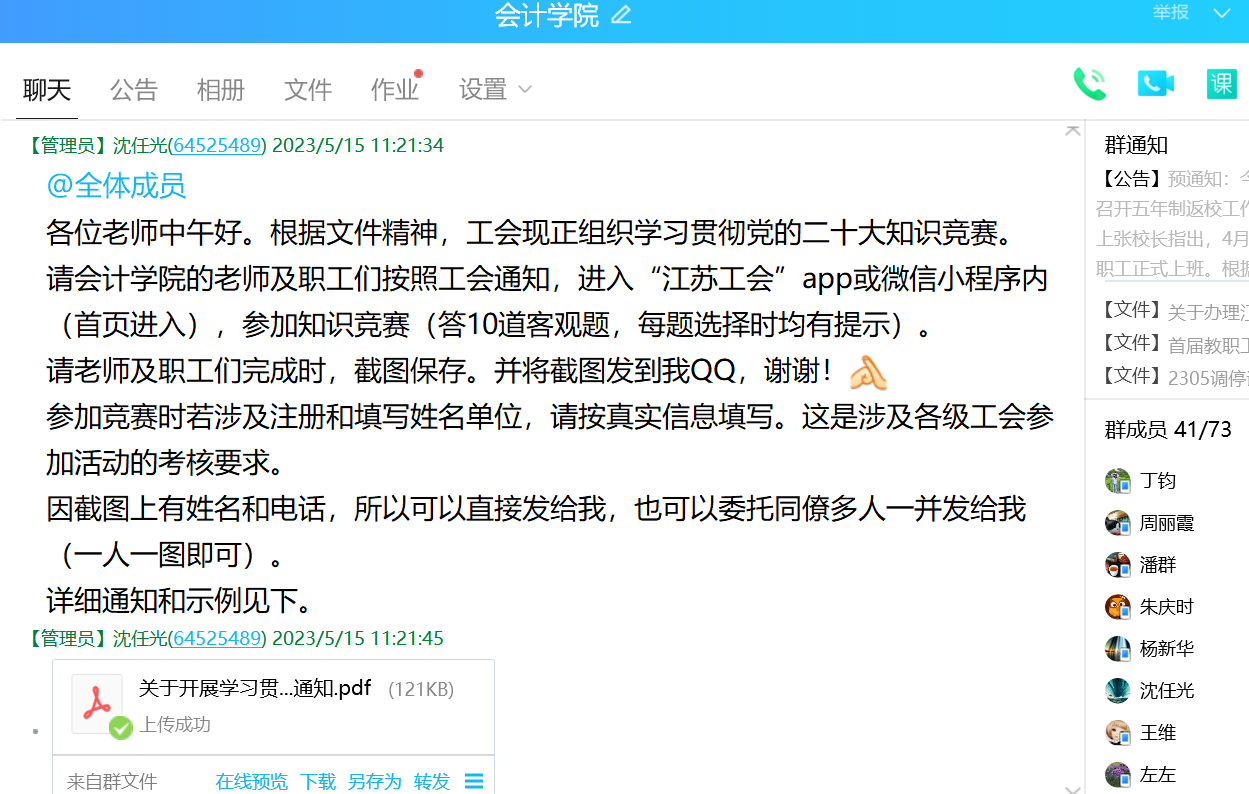The height and width of the screenshot is (794, 1249).
Task: Click sender QQ number 64525489 link
Action: click(217, 145)
